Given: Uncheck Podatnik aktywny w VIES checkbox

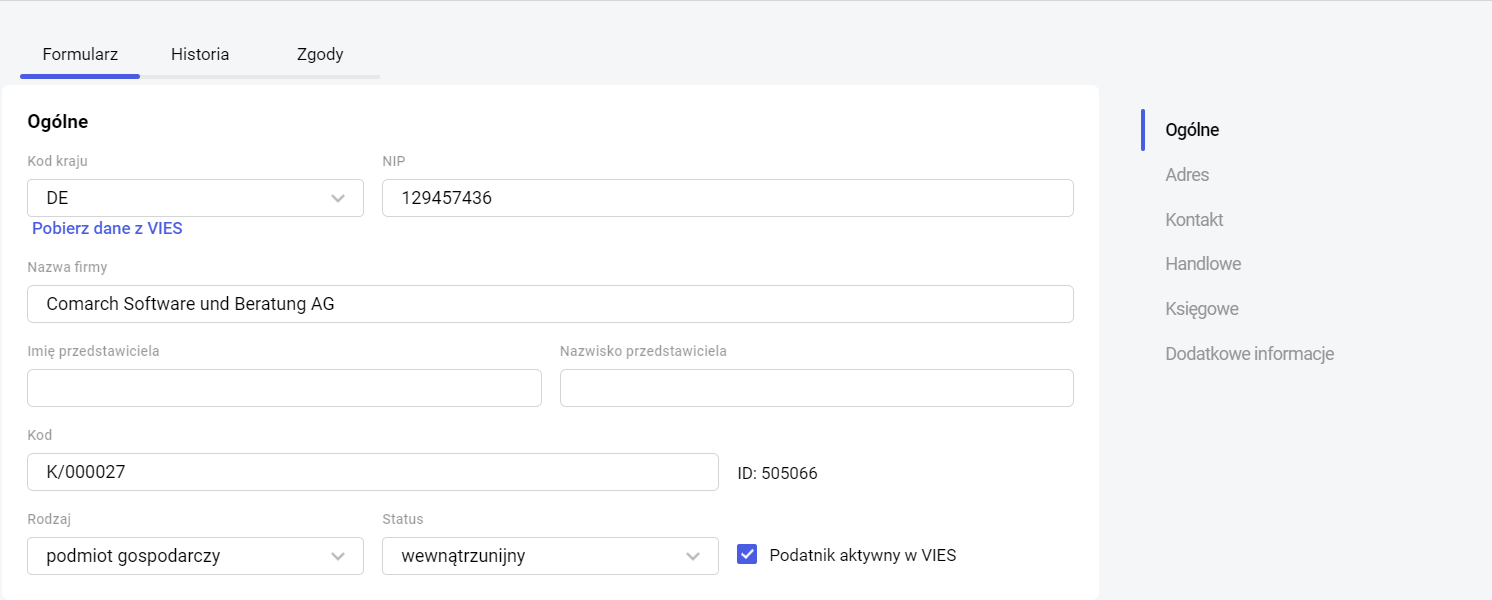Looking at the screenshot, I should pyautogui.click(x=747, y=554).
